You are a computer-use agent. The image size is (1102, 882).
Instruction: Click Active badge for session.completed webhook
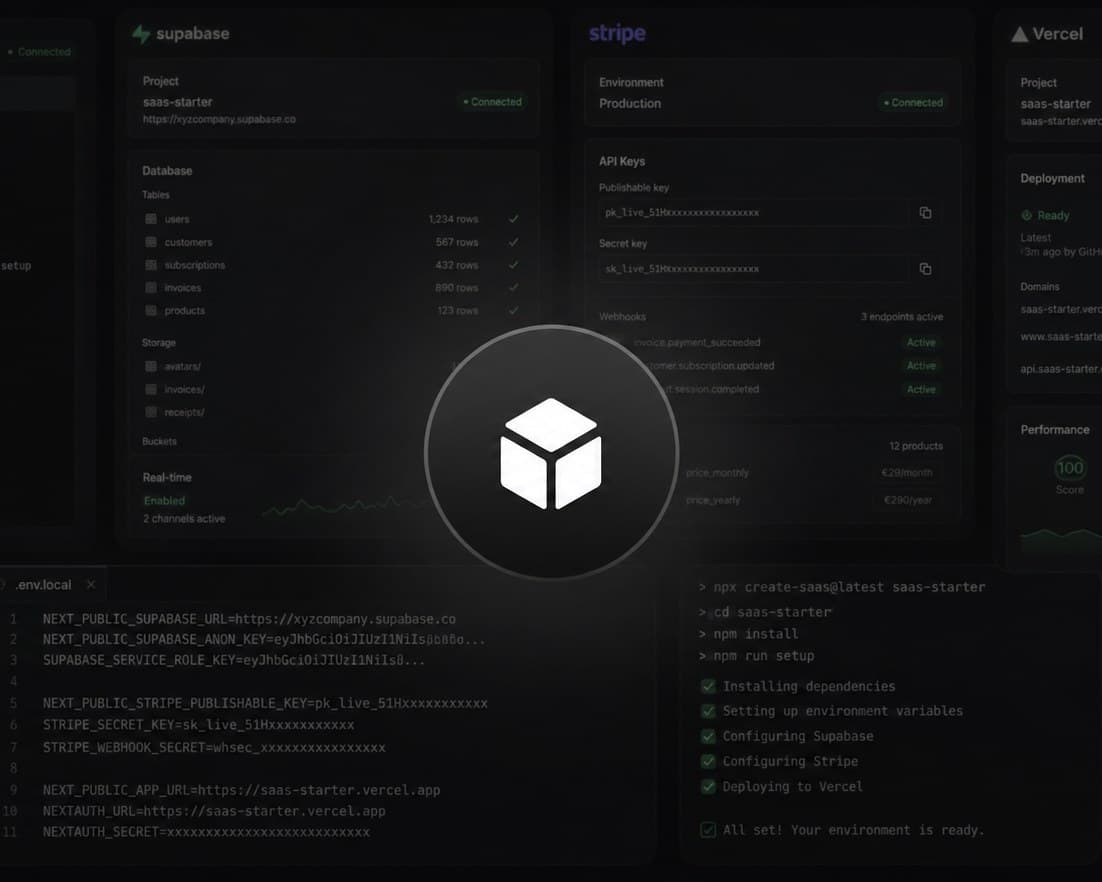[x=921, y=389]
